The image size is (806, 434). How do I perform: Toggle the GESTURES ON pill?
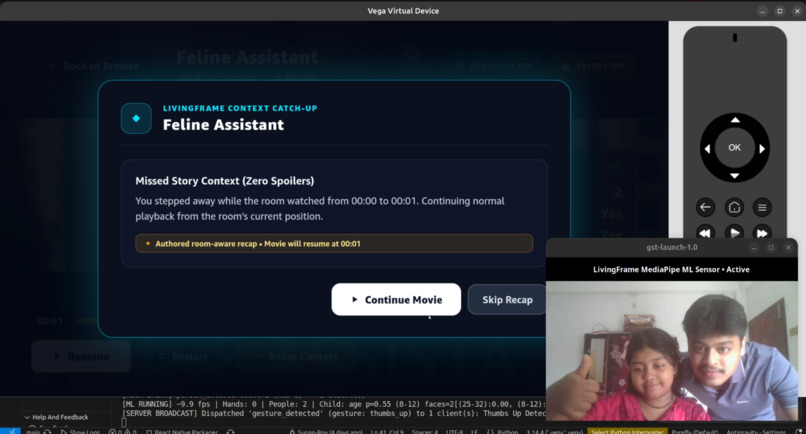click(x=493, y=66)
